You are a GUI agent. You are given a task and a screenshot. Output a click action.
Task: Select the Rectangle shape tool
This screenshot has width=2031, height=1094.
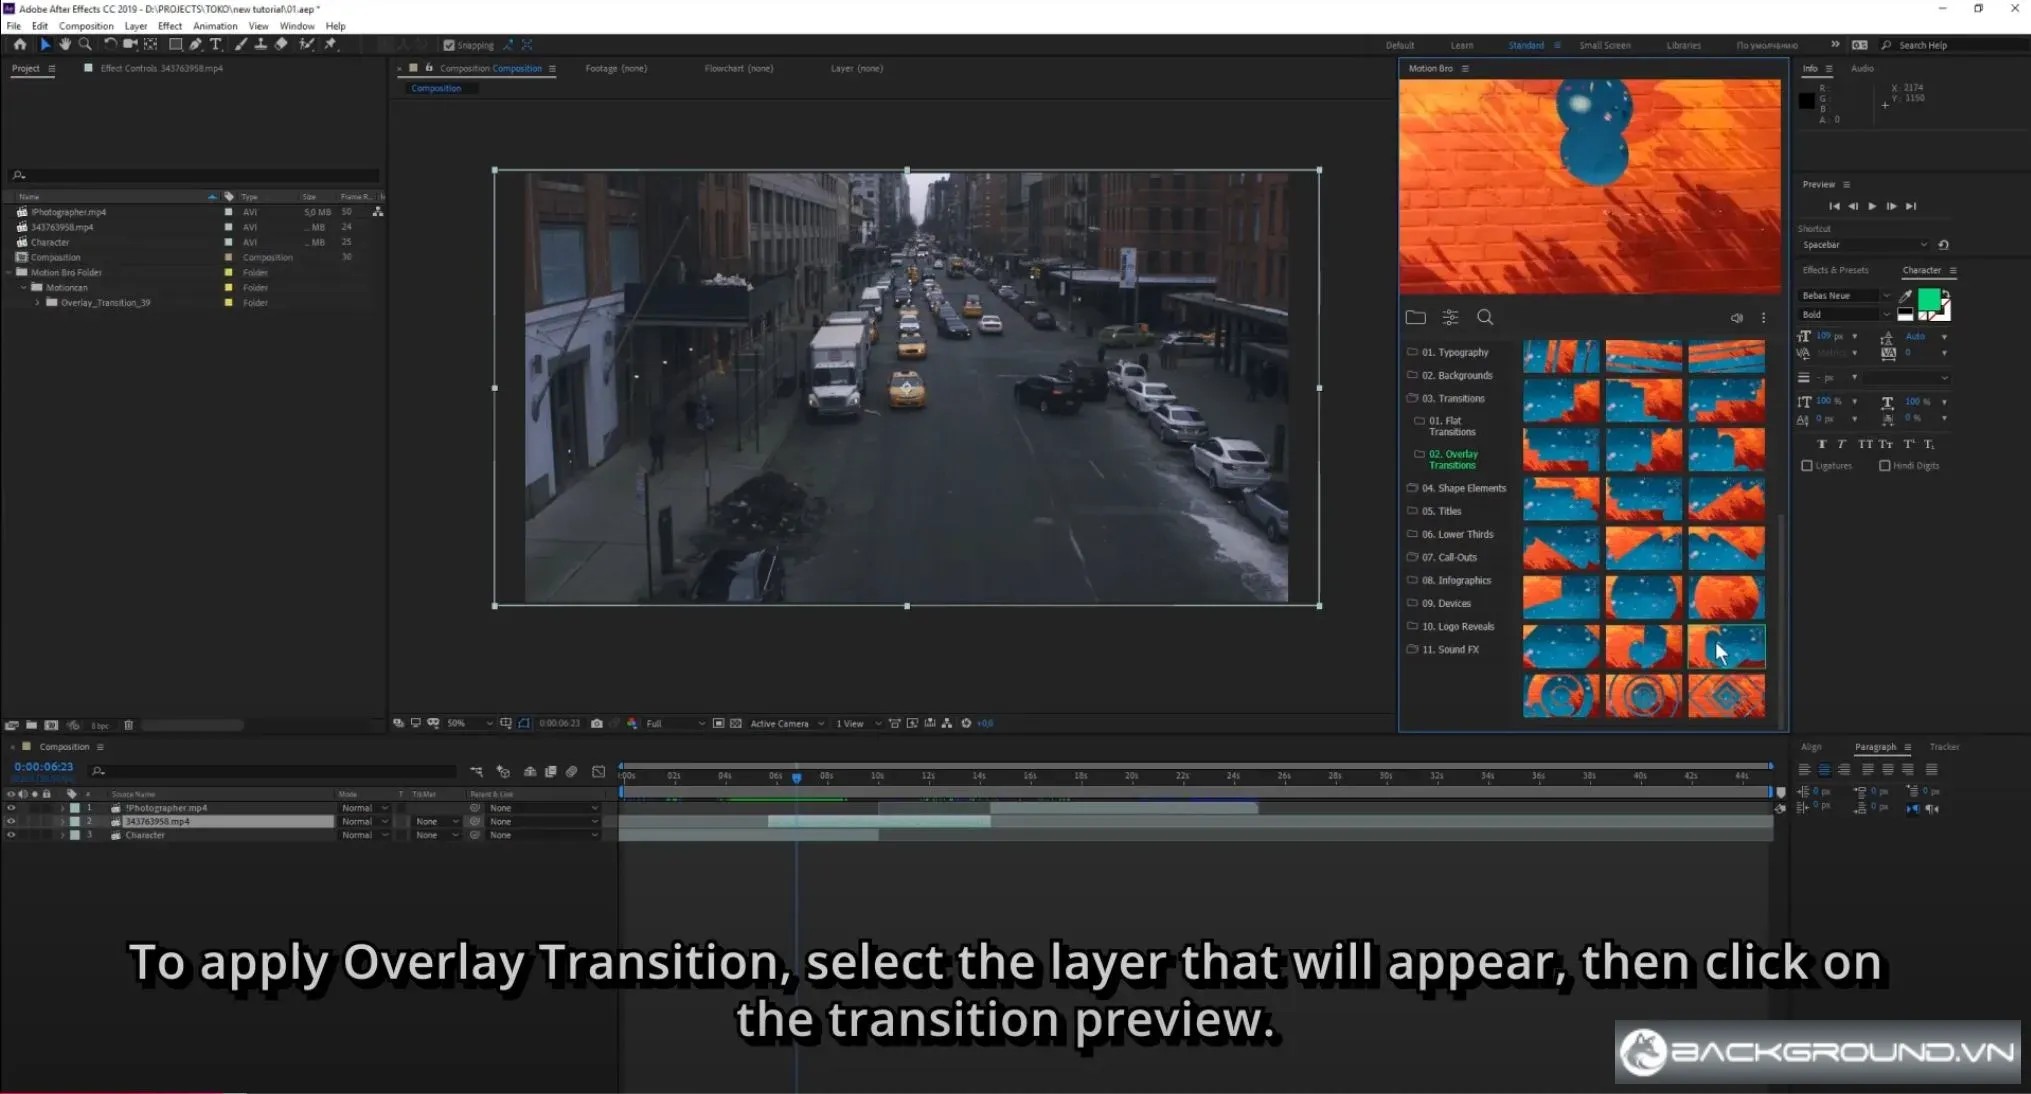(175, 45)
